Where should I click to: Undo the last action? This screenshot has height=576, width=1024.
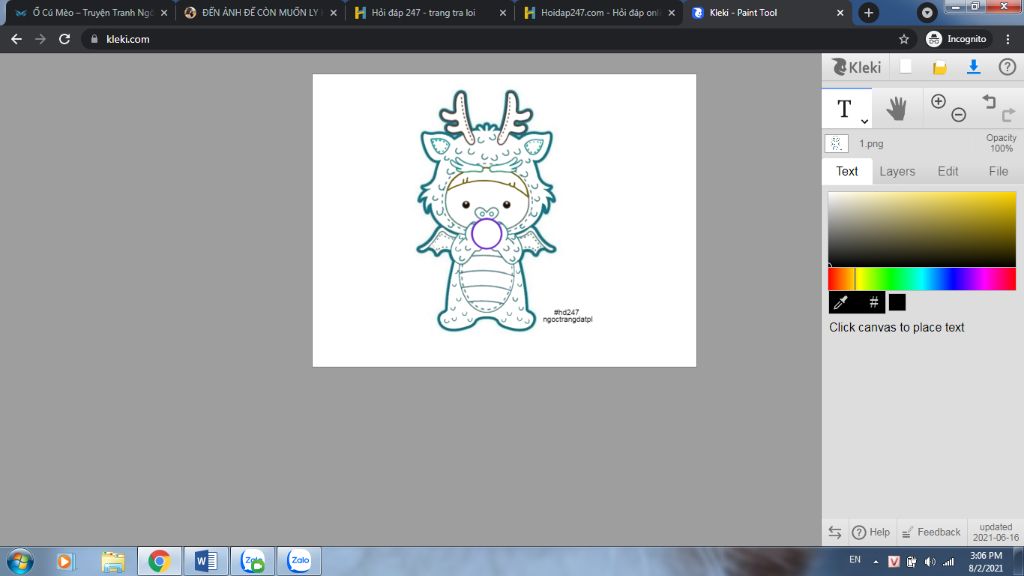point(989,101)
